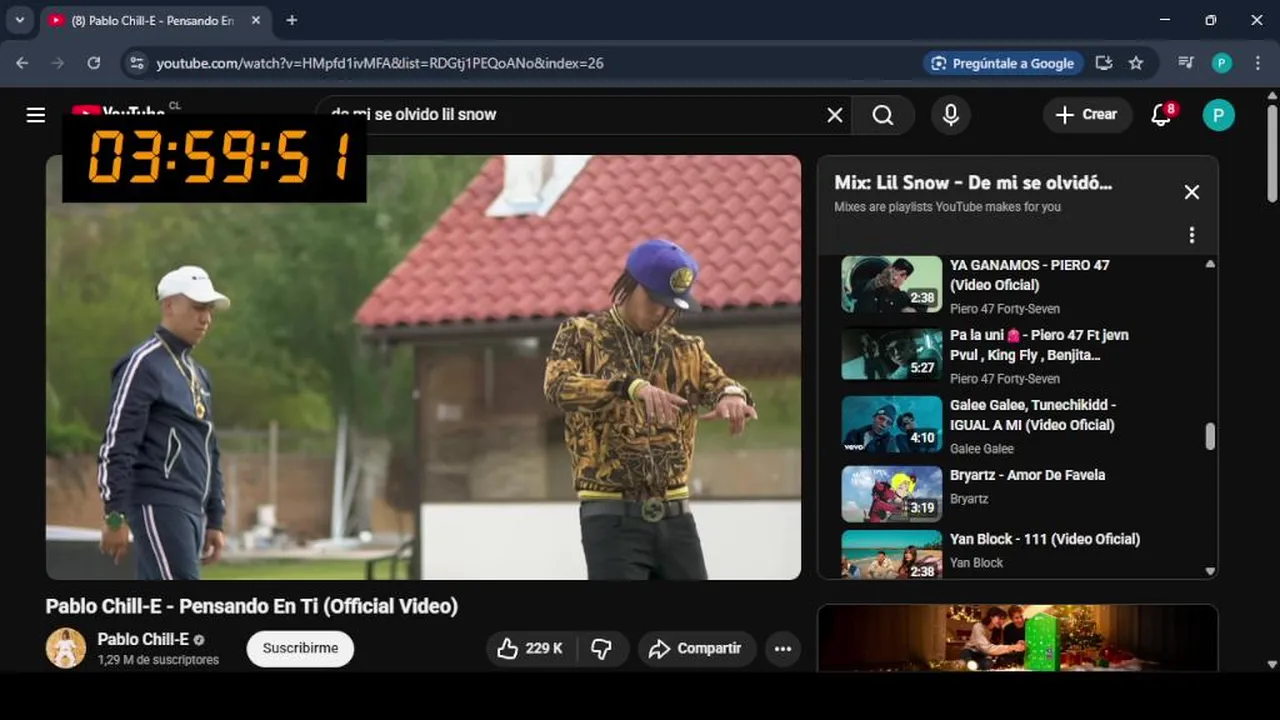Bookmark this page with the star icon

pos(1136,63)
